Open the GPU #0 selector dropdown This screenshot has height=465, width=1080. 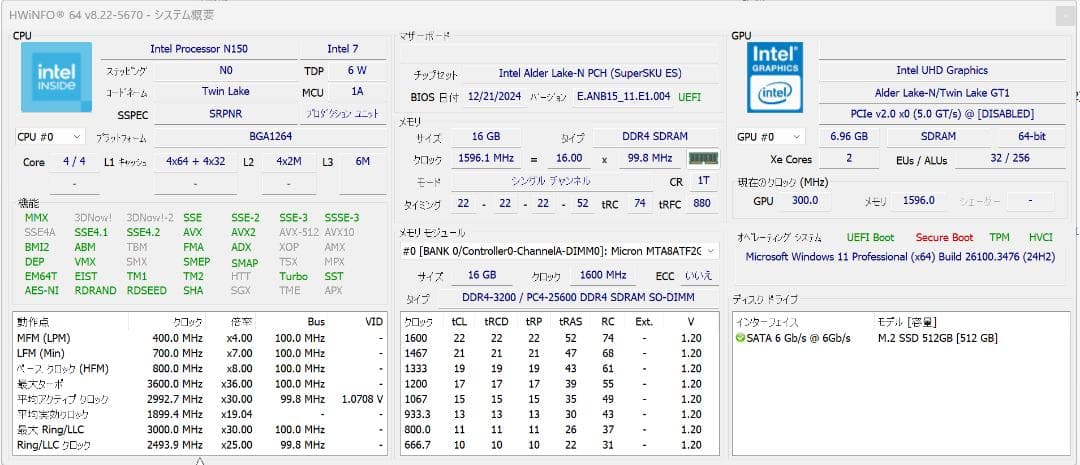pos(769,136)
